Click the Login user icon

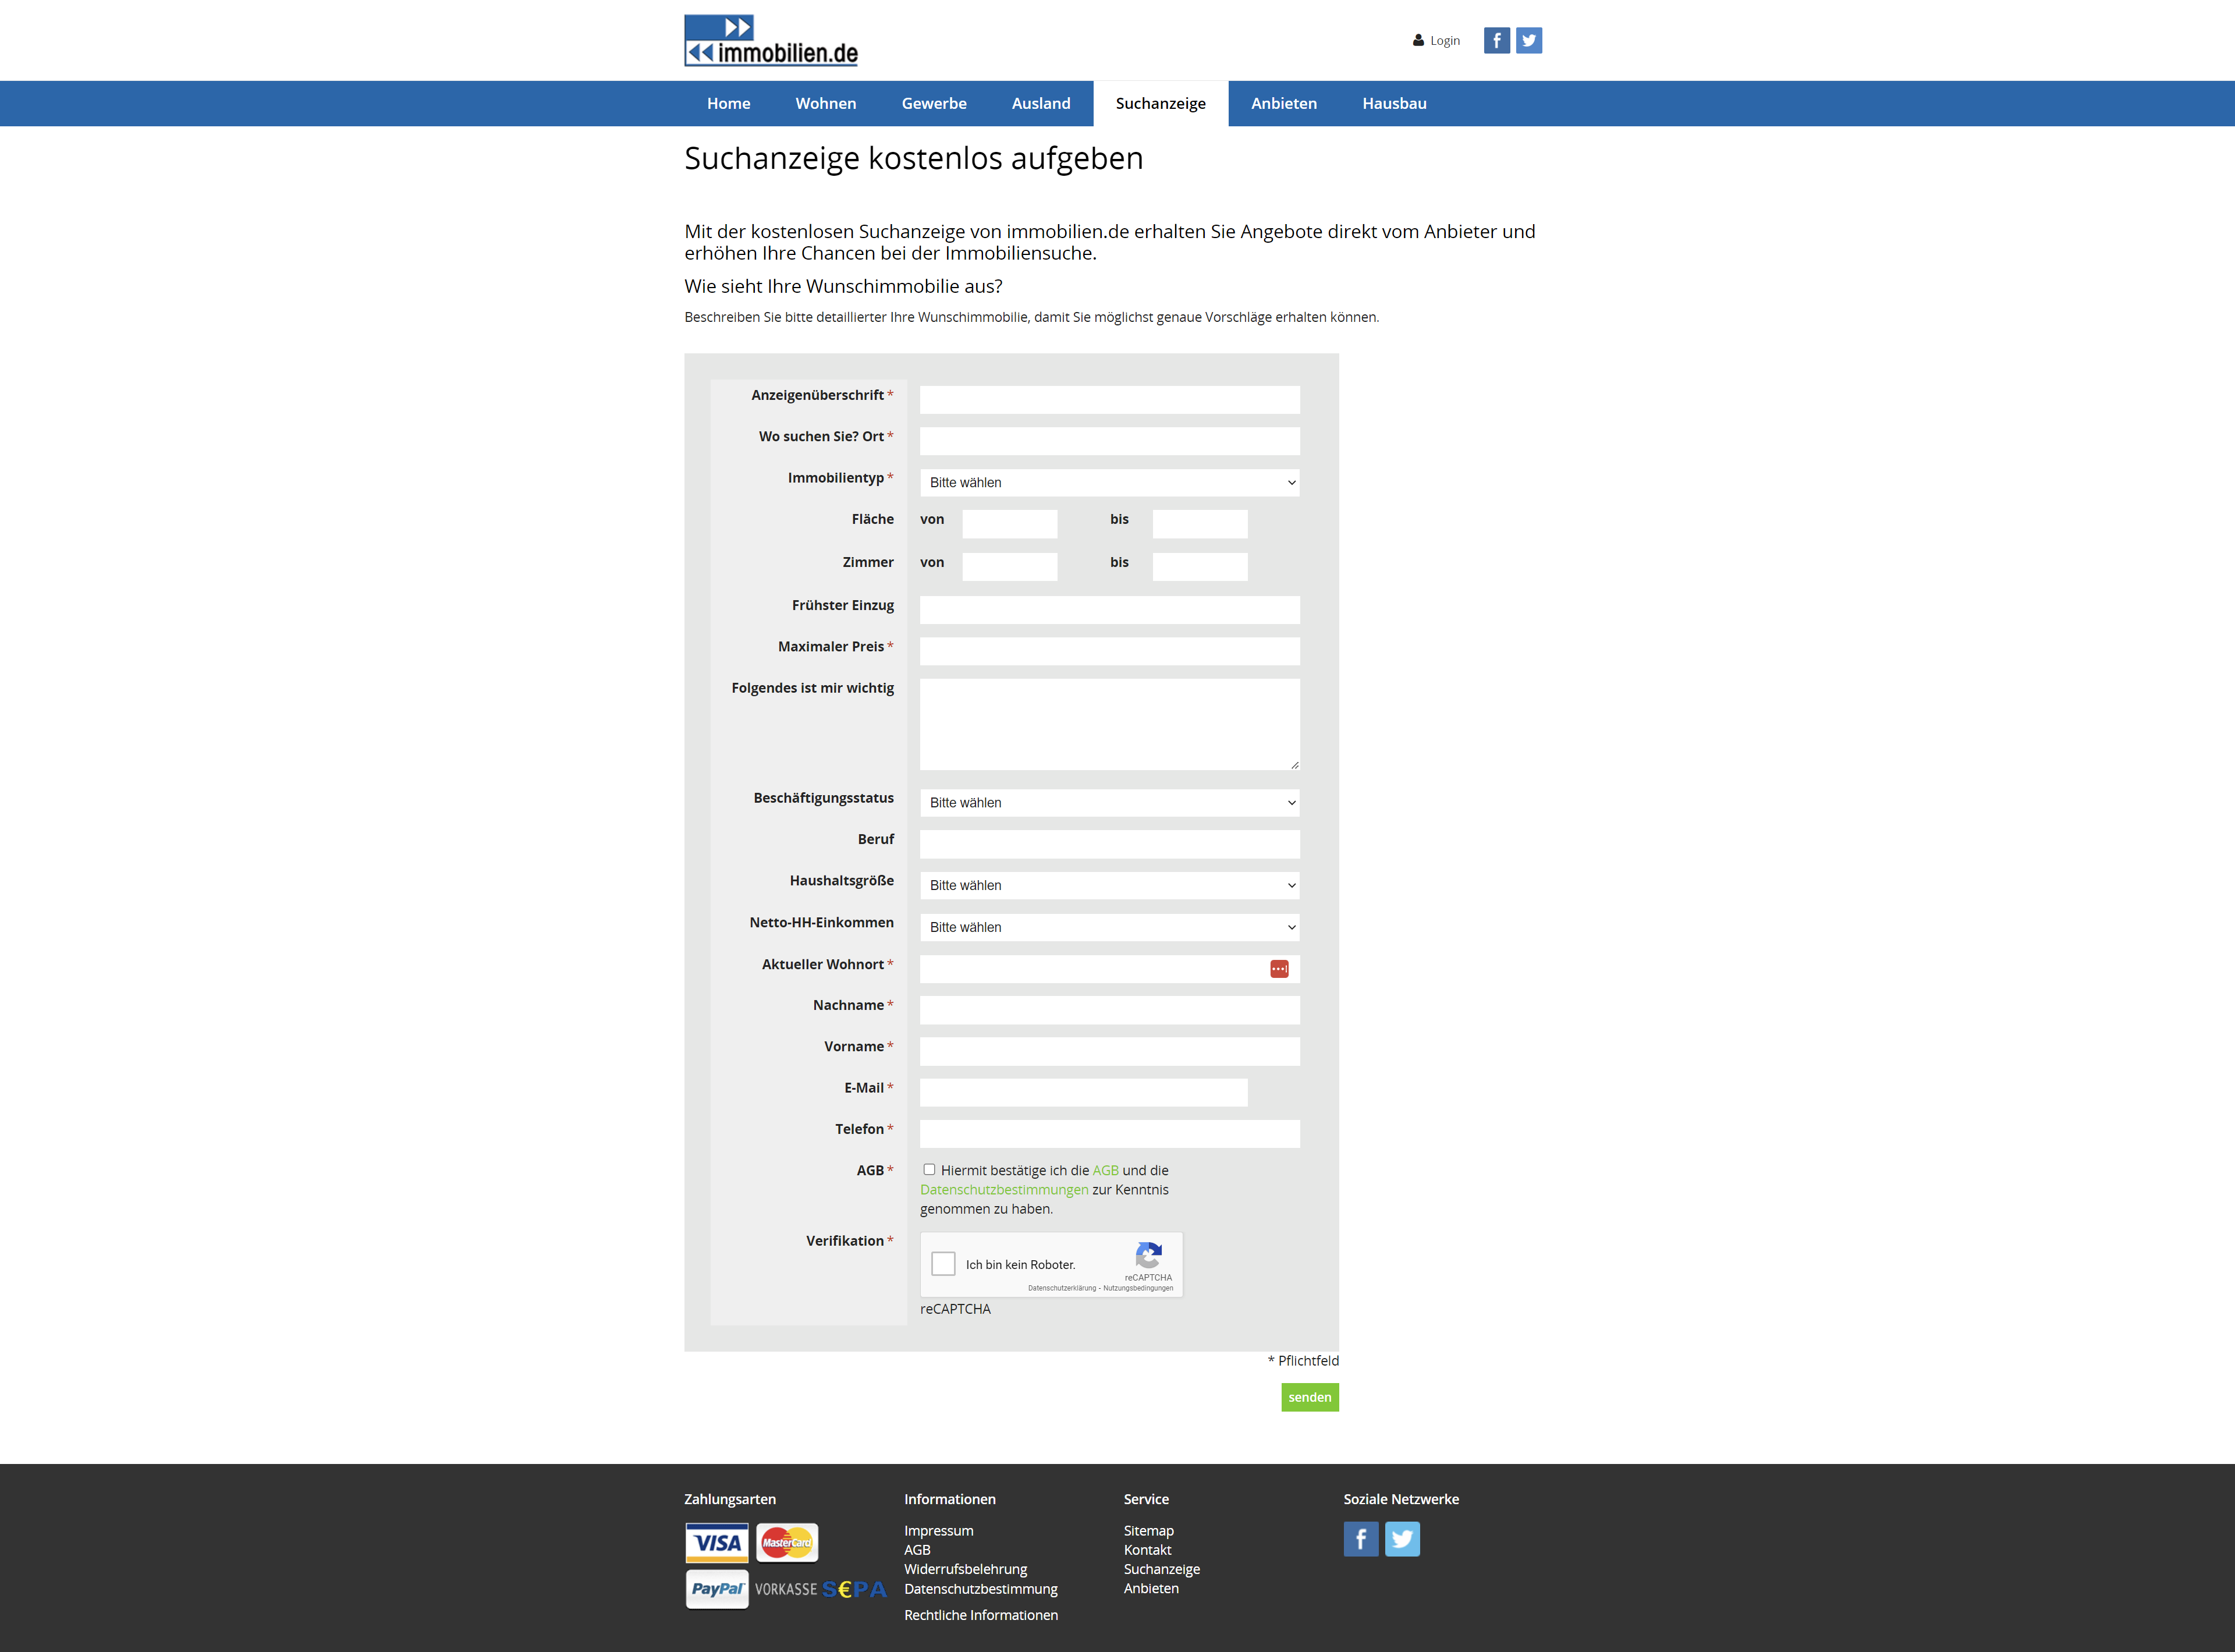pyautogui.click(x=1417, y=41)
